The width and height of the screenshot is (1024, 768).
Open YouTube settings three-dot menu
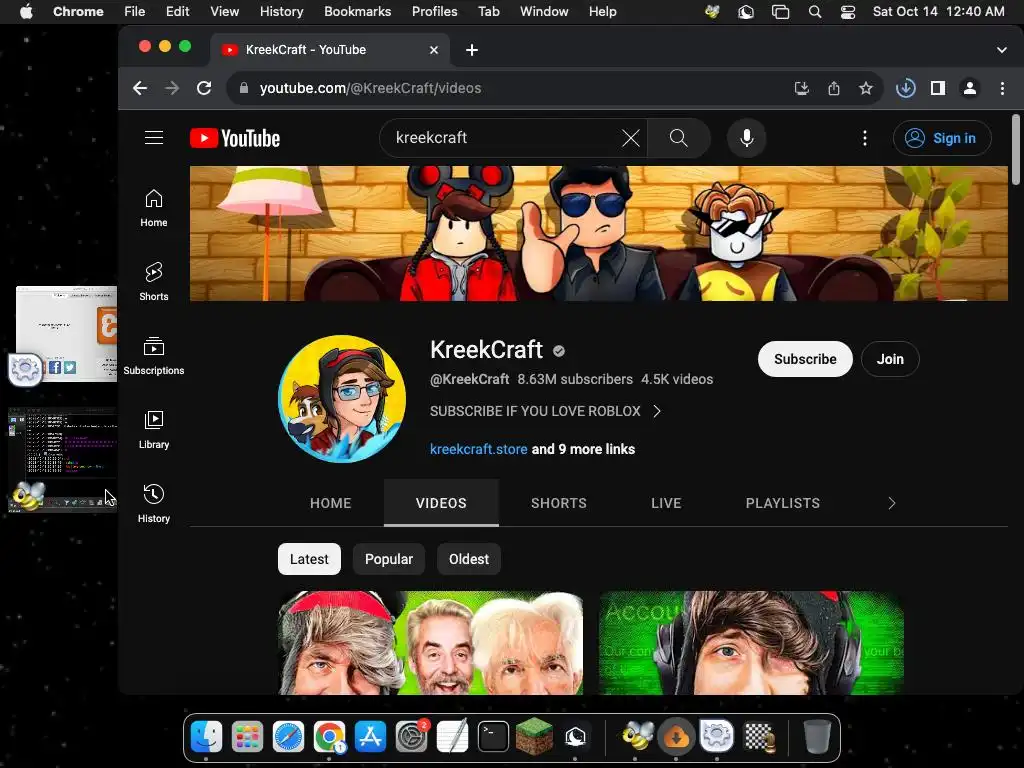(x=865, y=138)
